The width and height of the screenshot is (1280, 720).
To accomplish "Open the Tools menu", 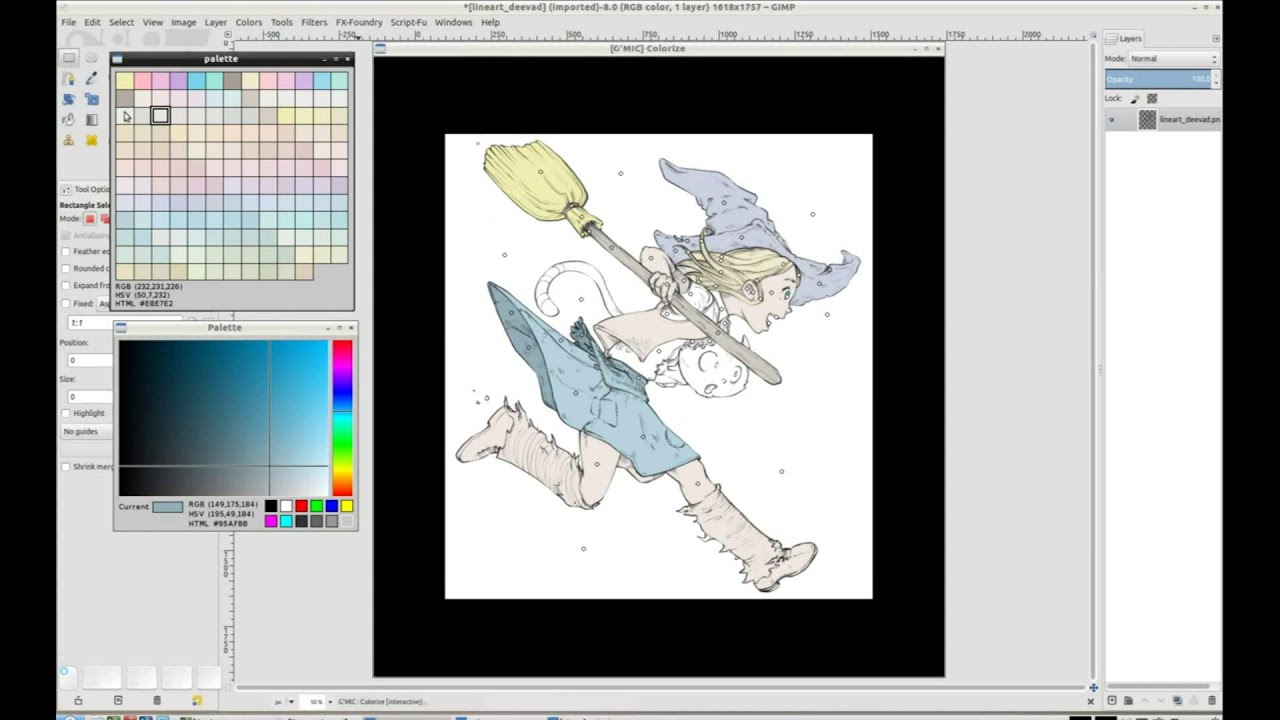I will 281,22.
